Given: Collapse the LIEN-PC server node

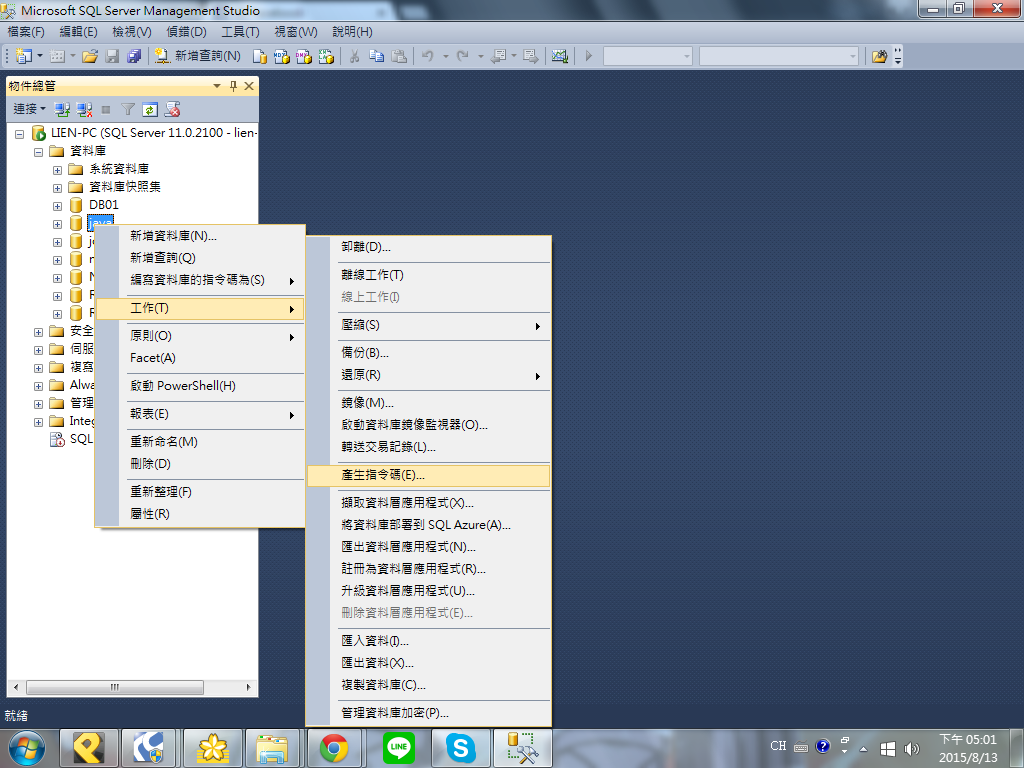Looking at the screenshot, I should (x=20, y=134).
